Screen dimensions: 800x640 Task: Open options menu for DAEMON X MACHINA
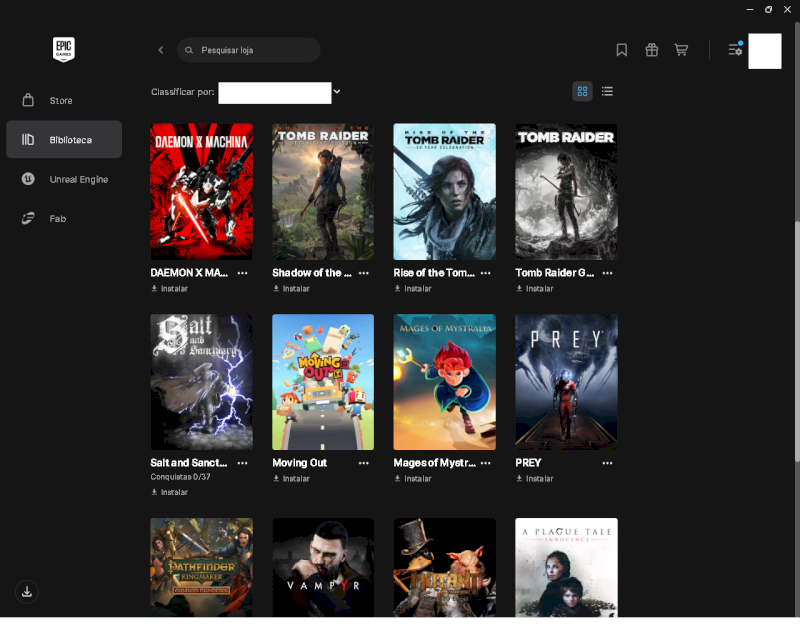coord(242,273)
